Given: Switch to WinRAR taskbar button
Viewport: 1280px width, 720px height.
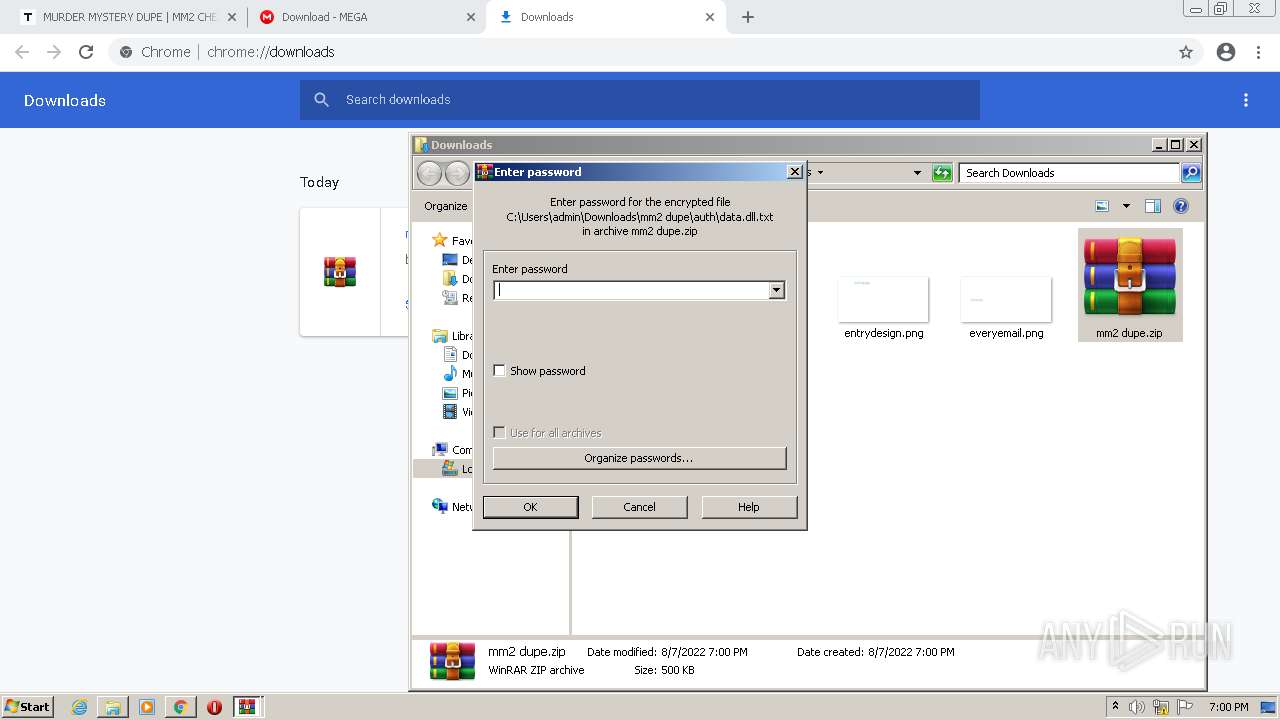Looking at the screenshot, I should coord(248,707).
